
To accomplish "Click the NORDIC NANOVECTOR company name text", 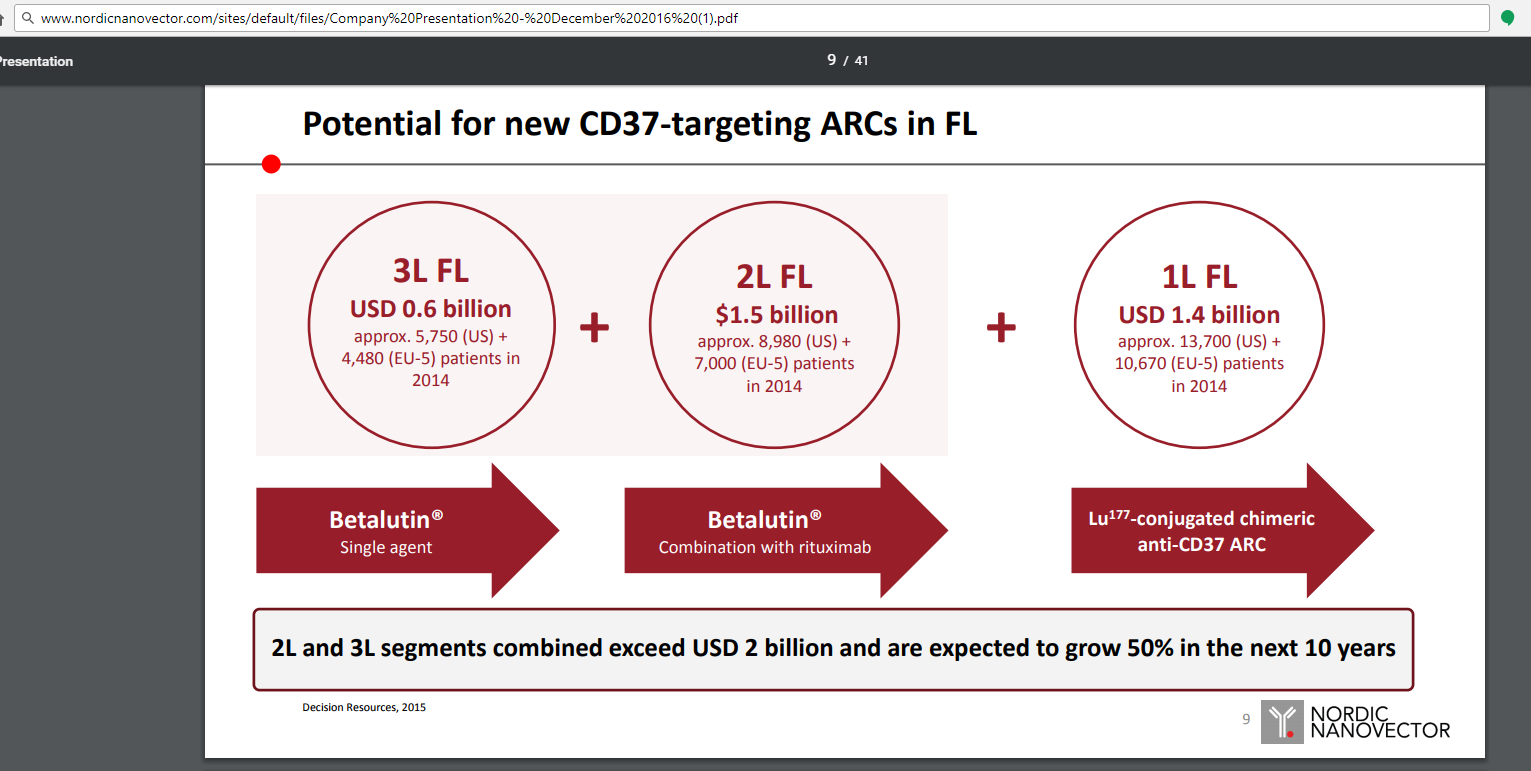I will (x=1379, y=722).
